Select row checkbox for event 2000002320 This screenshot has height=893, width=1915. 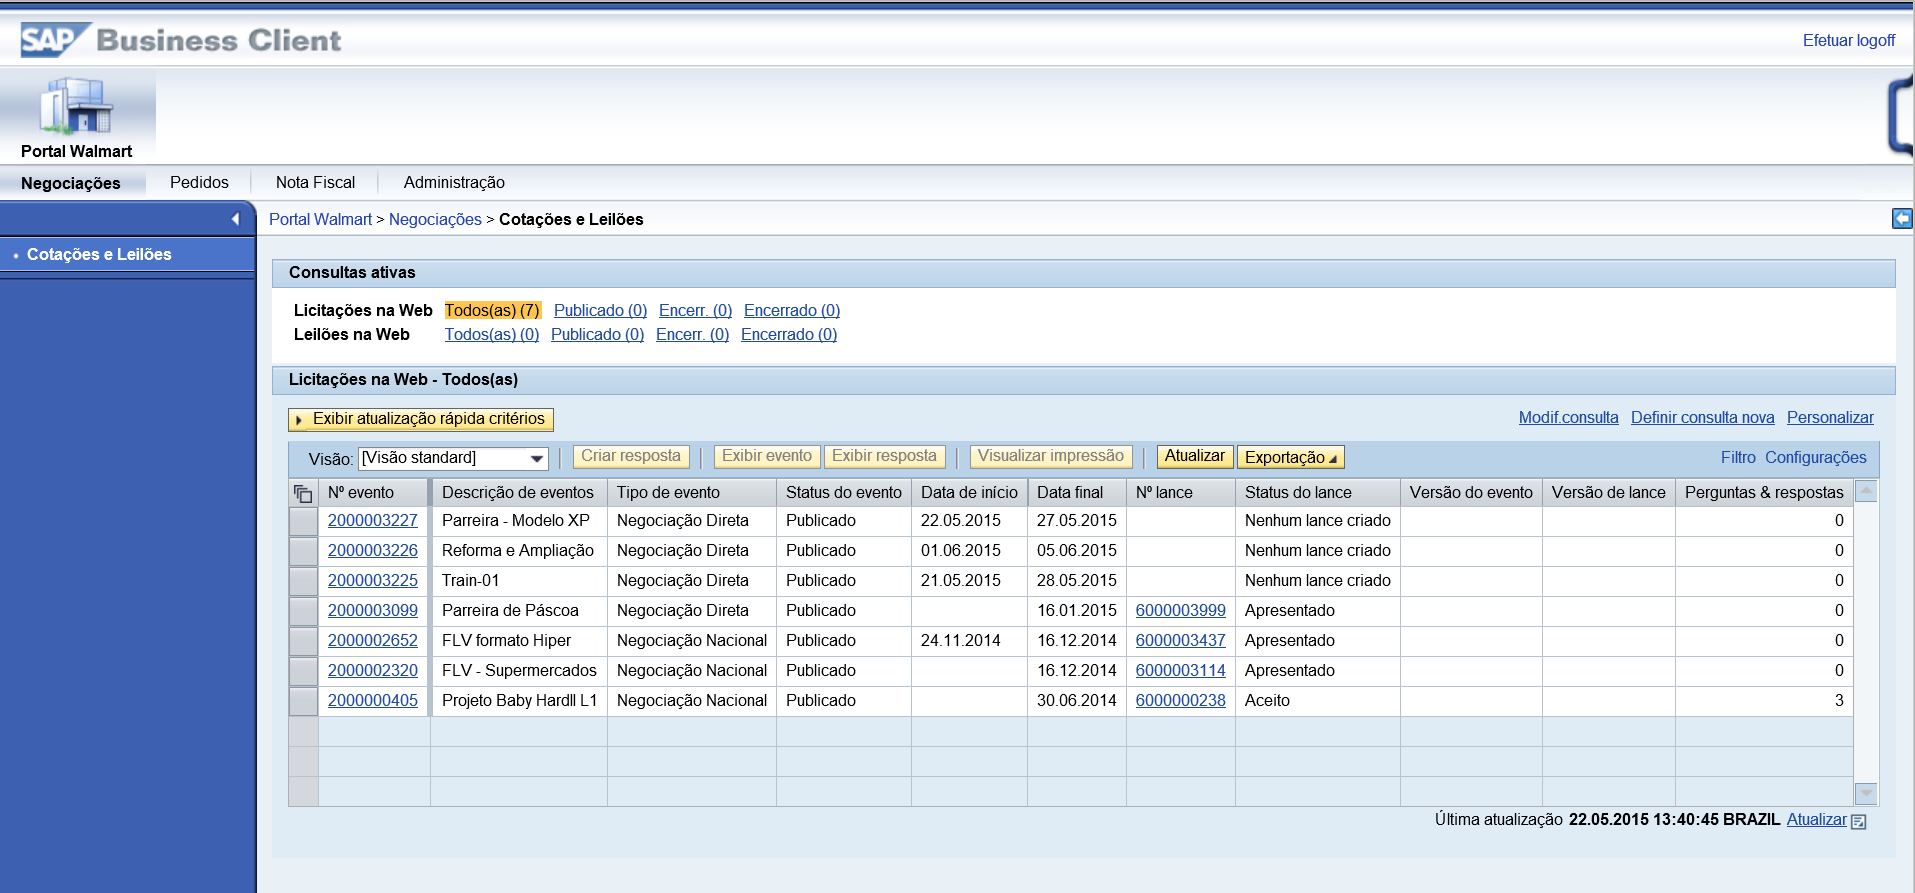pos(303,671)
